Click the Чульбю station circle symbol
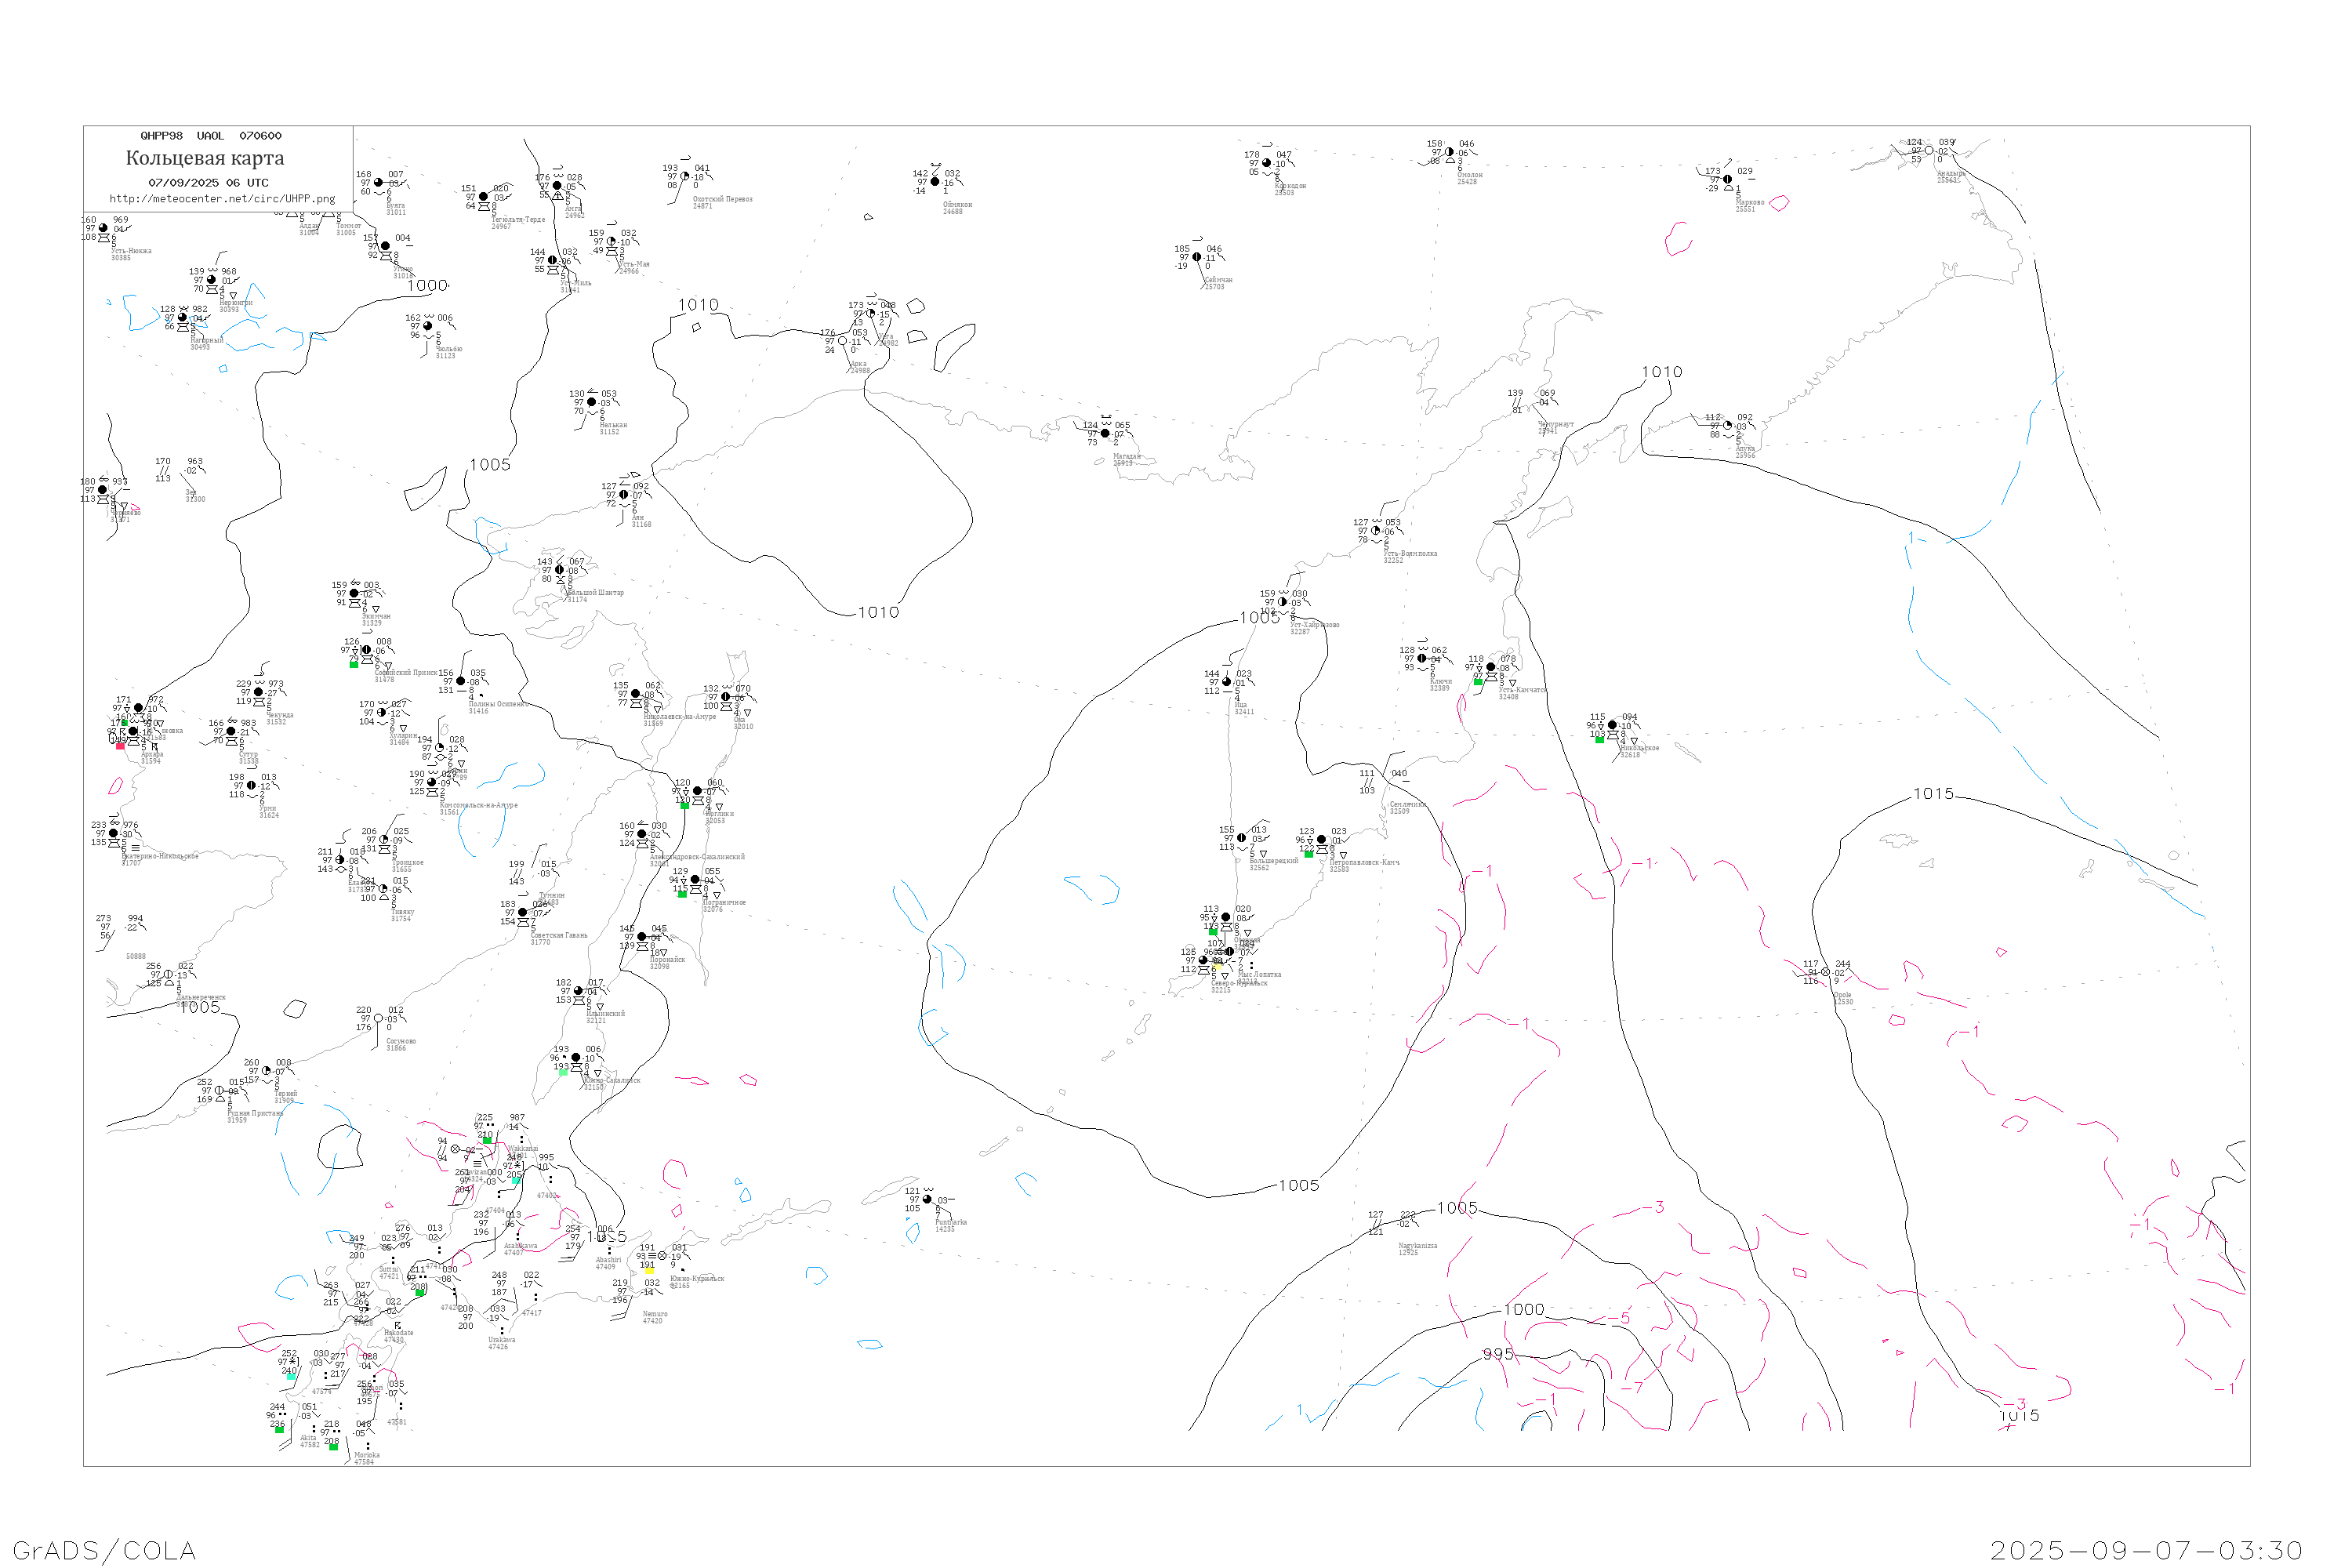This screenshot has height=1568, width=2352. pos(428,326)
